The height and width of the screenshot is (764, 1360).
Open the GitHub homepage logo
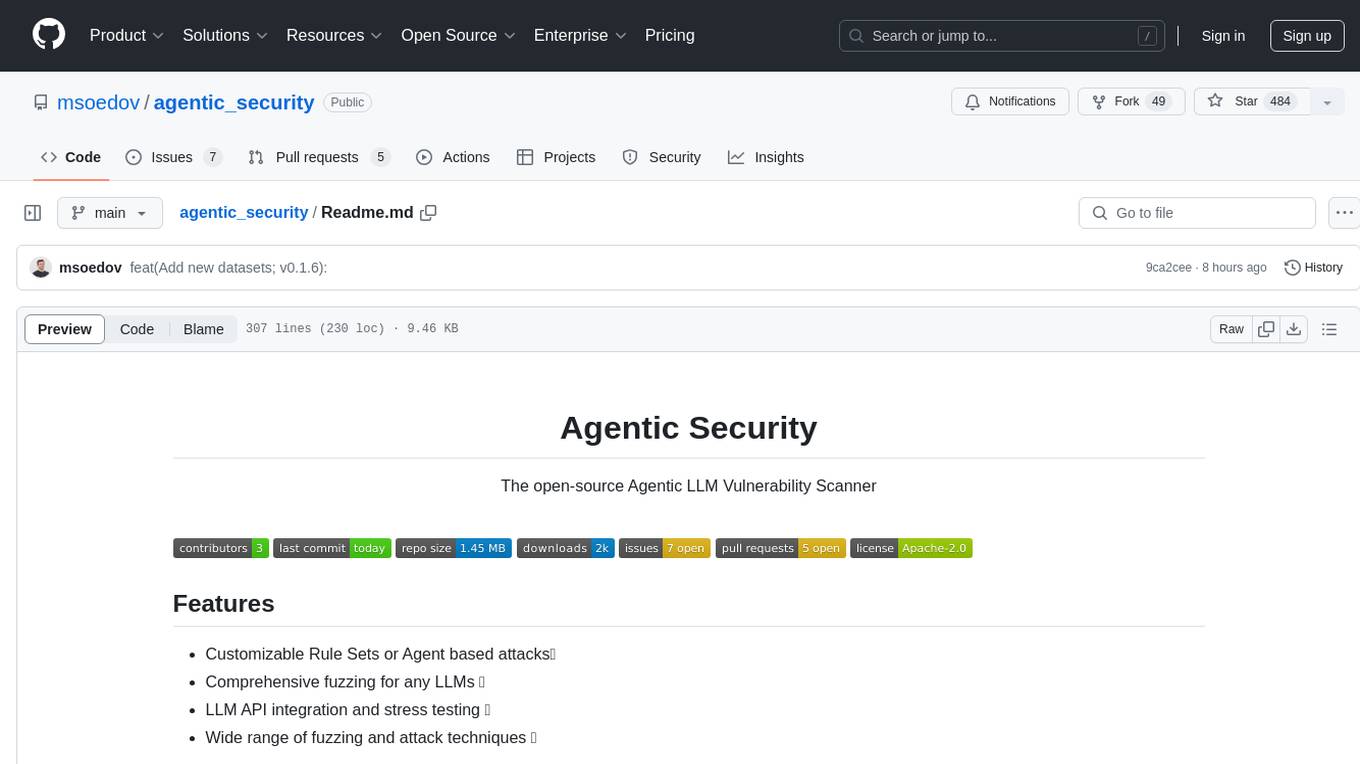(49, 35)
